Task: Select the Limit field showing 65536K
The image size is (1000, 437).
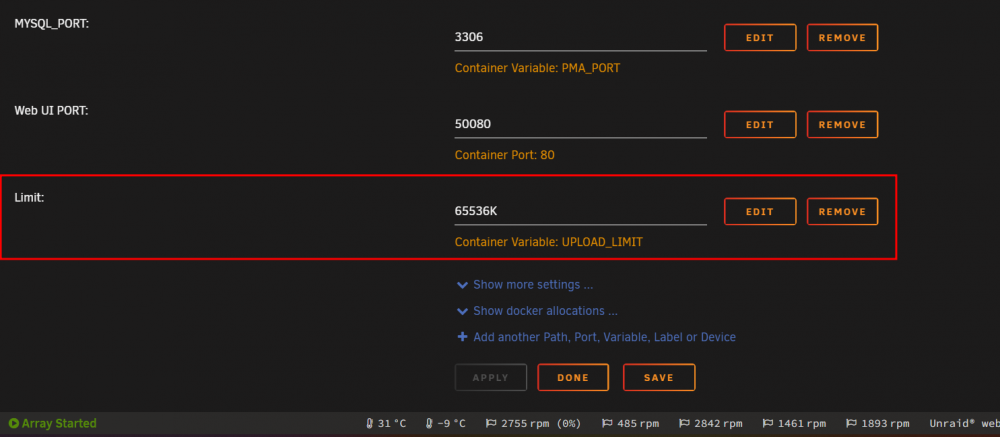Action: [580, 211]
